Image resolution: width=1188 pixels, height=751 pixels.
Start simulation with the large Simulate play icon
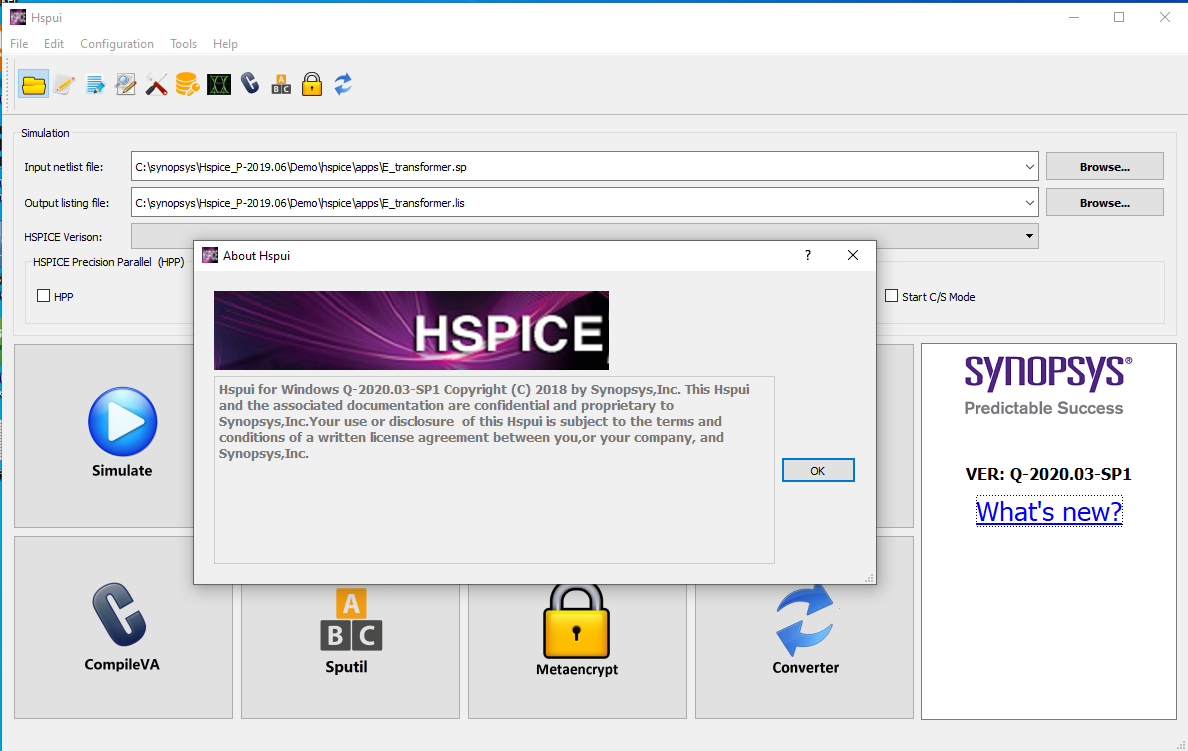(x=123, y=422)
